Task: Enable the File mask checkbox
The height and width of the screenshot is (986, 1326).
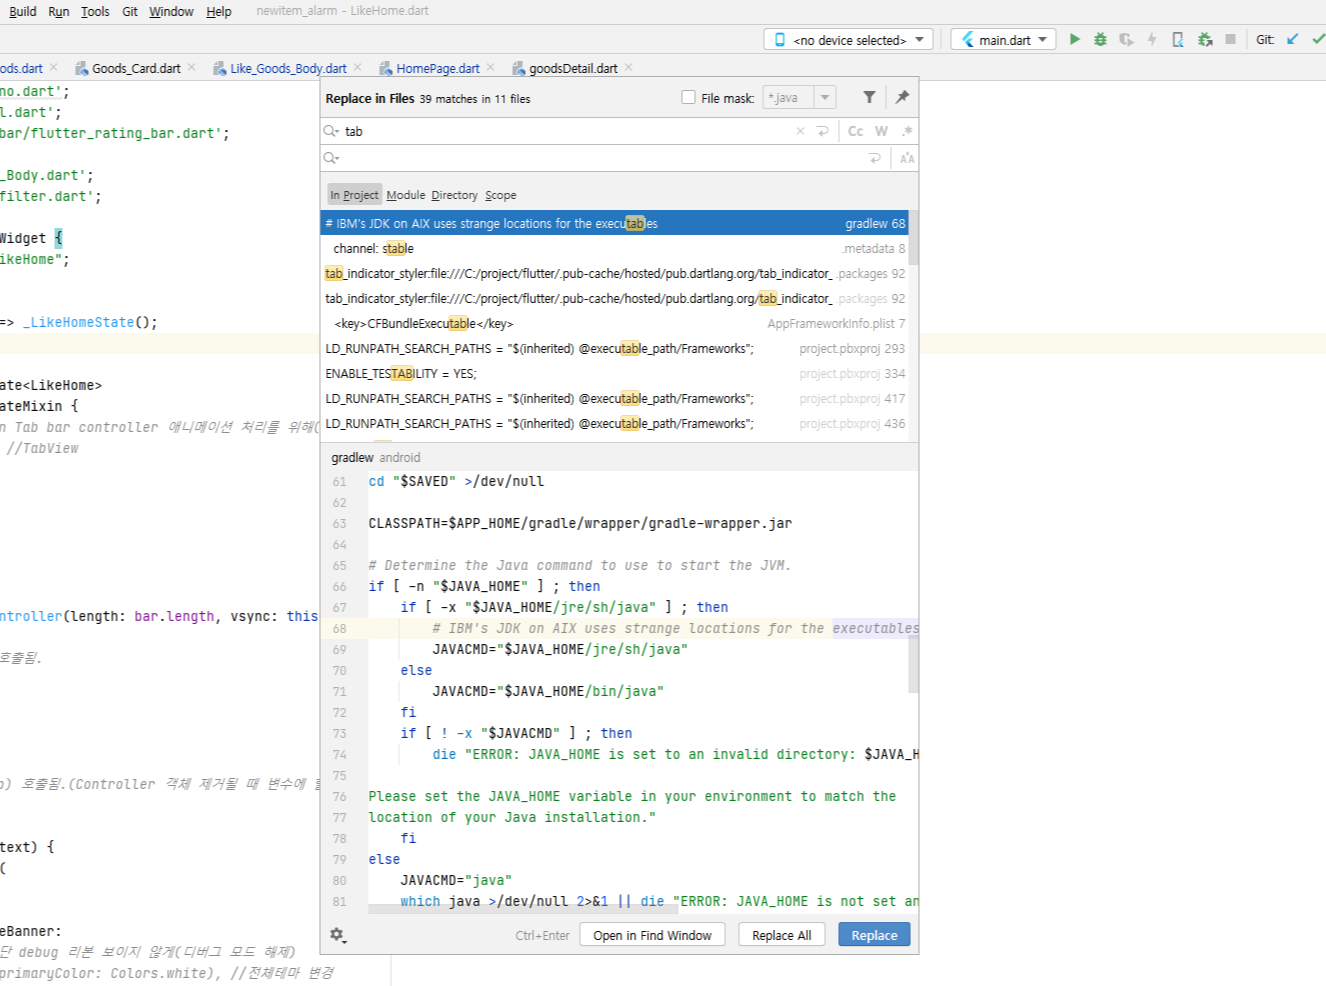Action: 688,97
